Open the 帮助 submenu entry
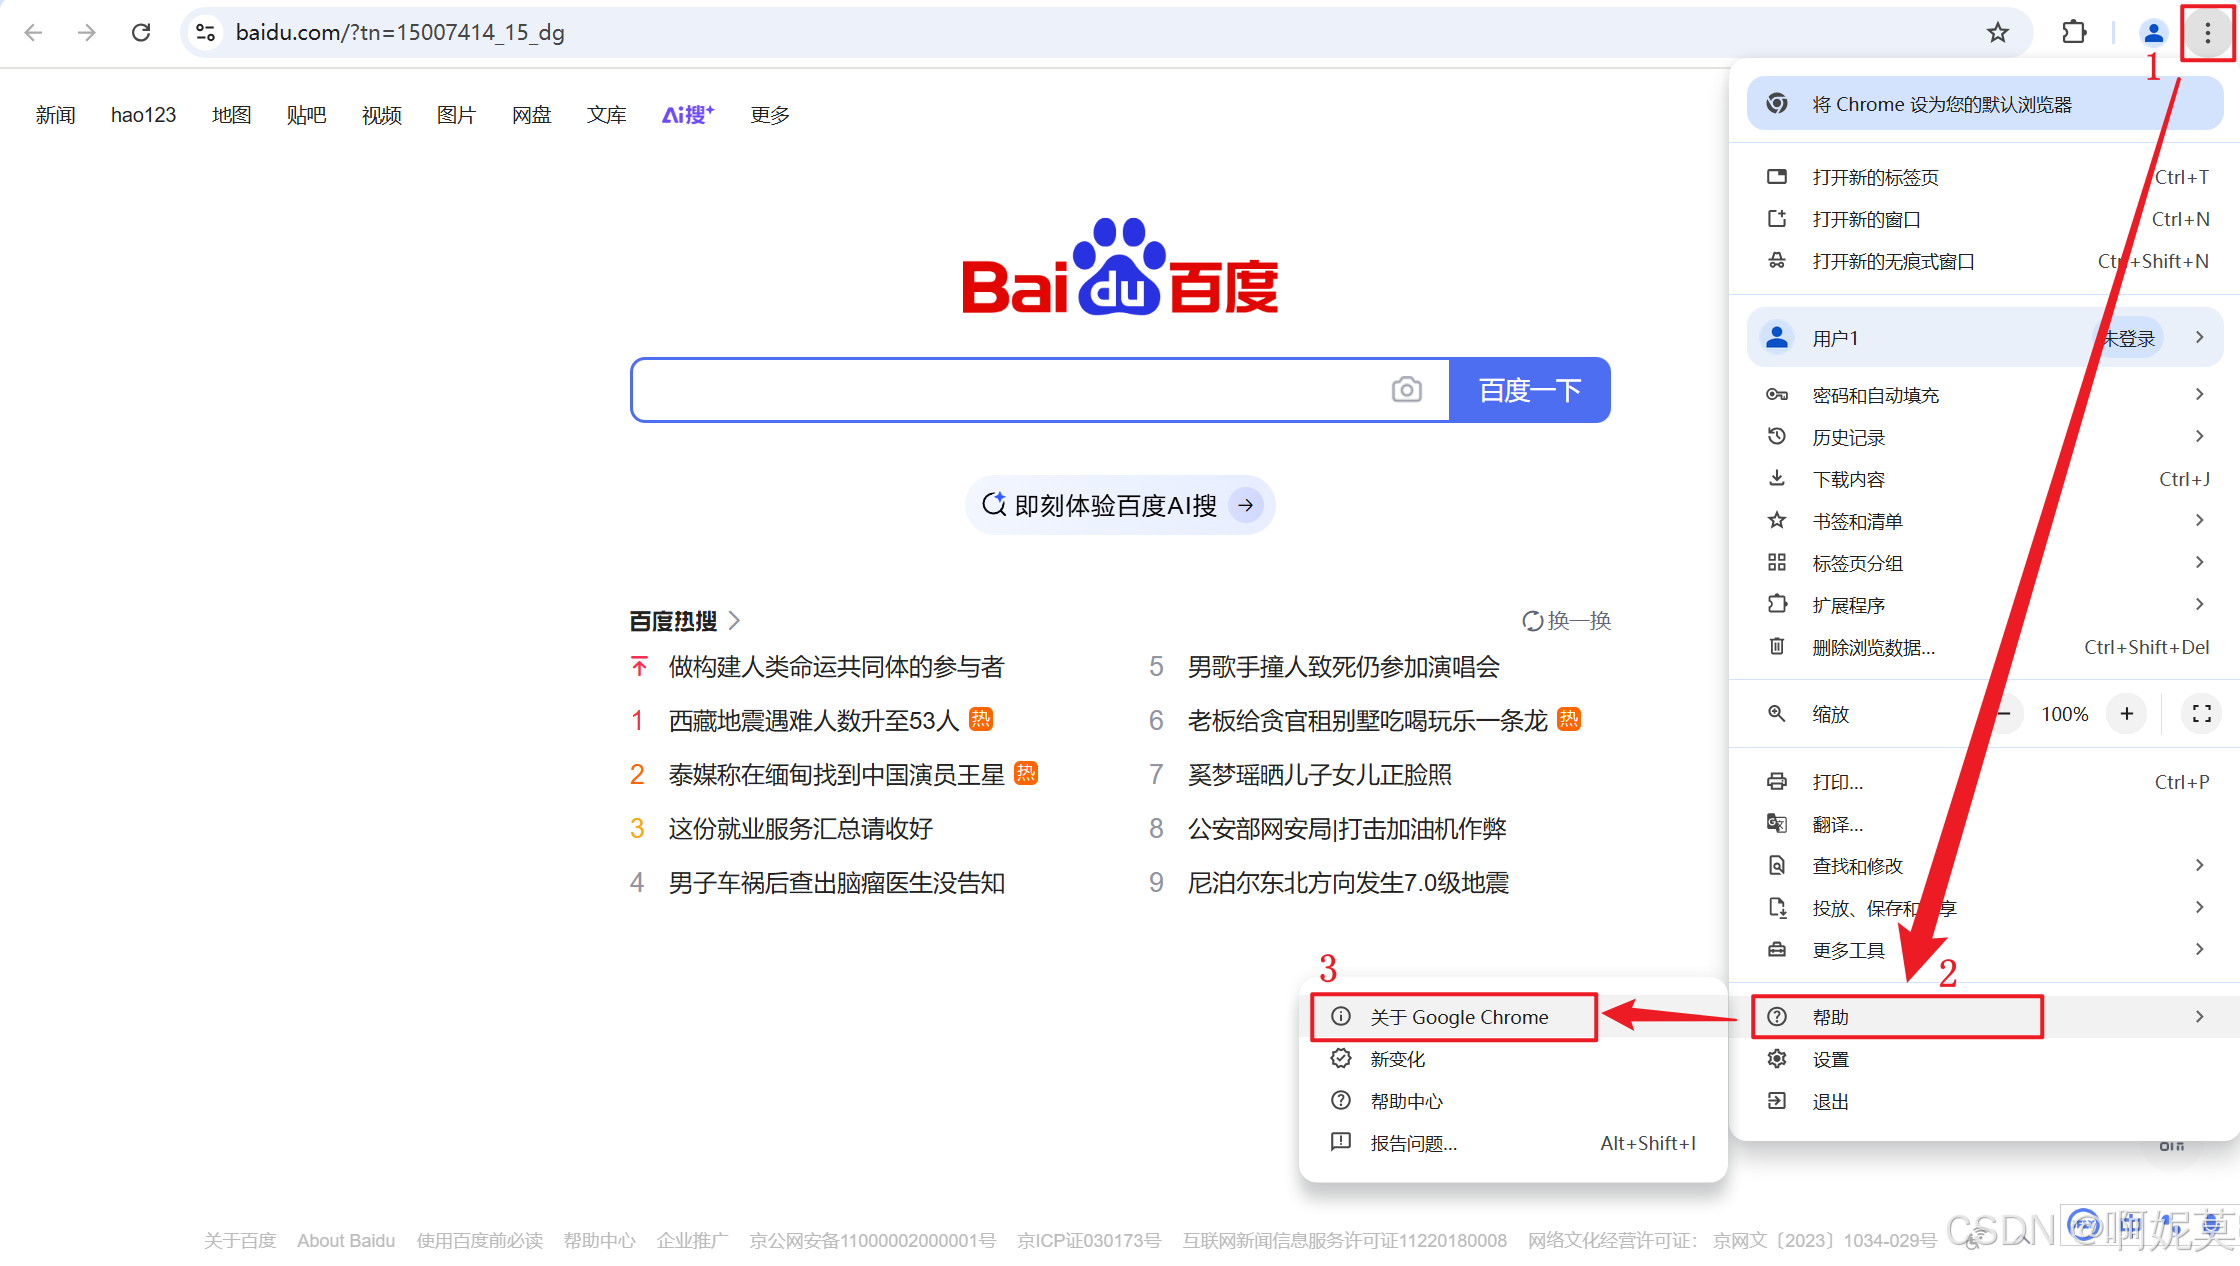This screenshot has height=1266, width=2240. [x=1985, y=1017]
